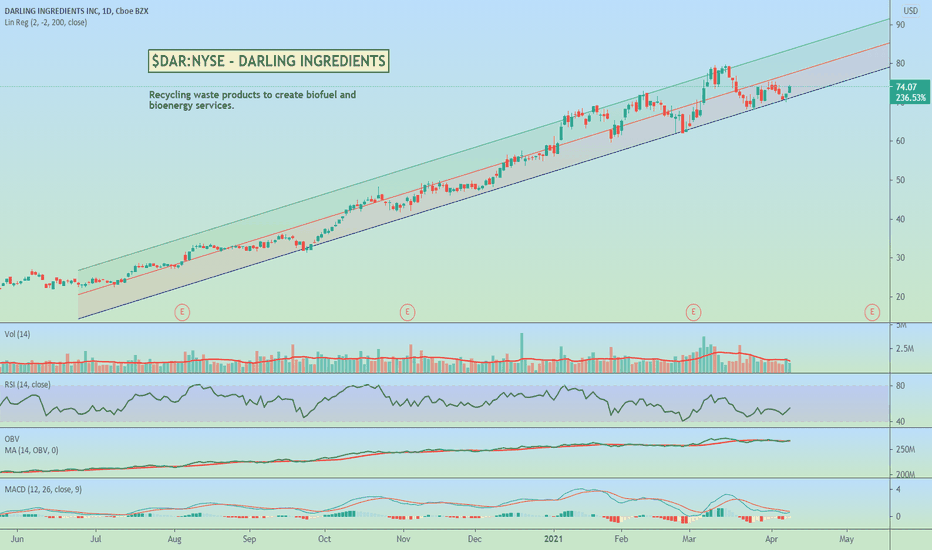
Task: Select the RSI (14, close) indicator label
Action: click(x=27, y=385)
